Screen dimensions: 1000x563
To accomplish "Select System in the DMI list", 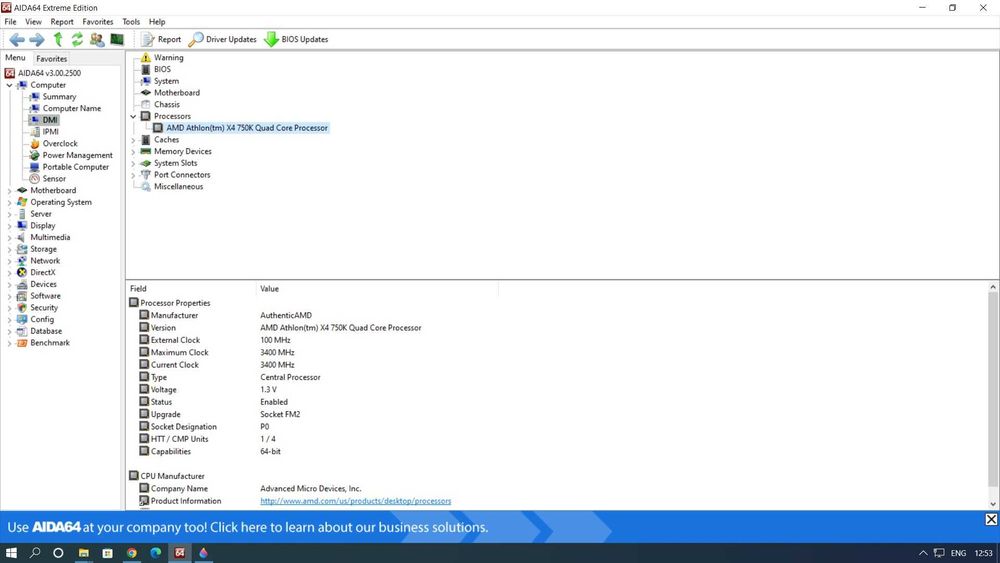I will [166, 81].
